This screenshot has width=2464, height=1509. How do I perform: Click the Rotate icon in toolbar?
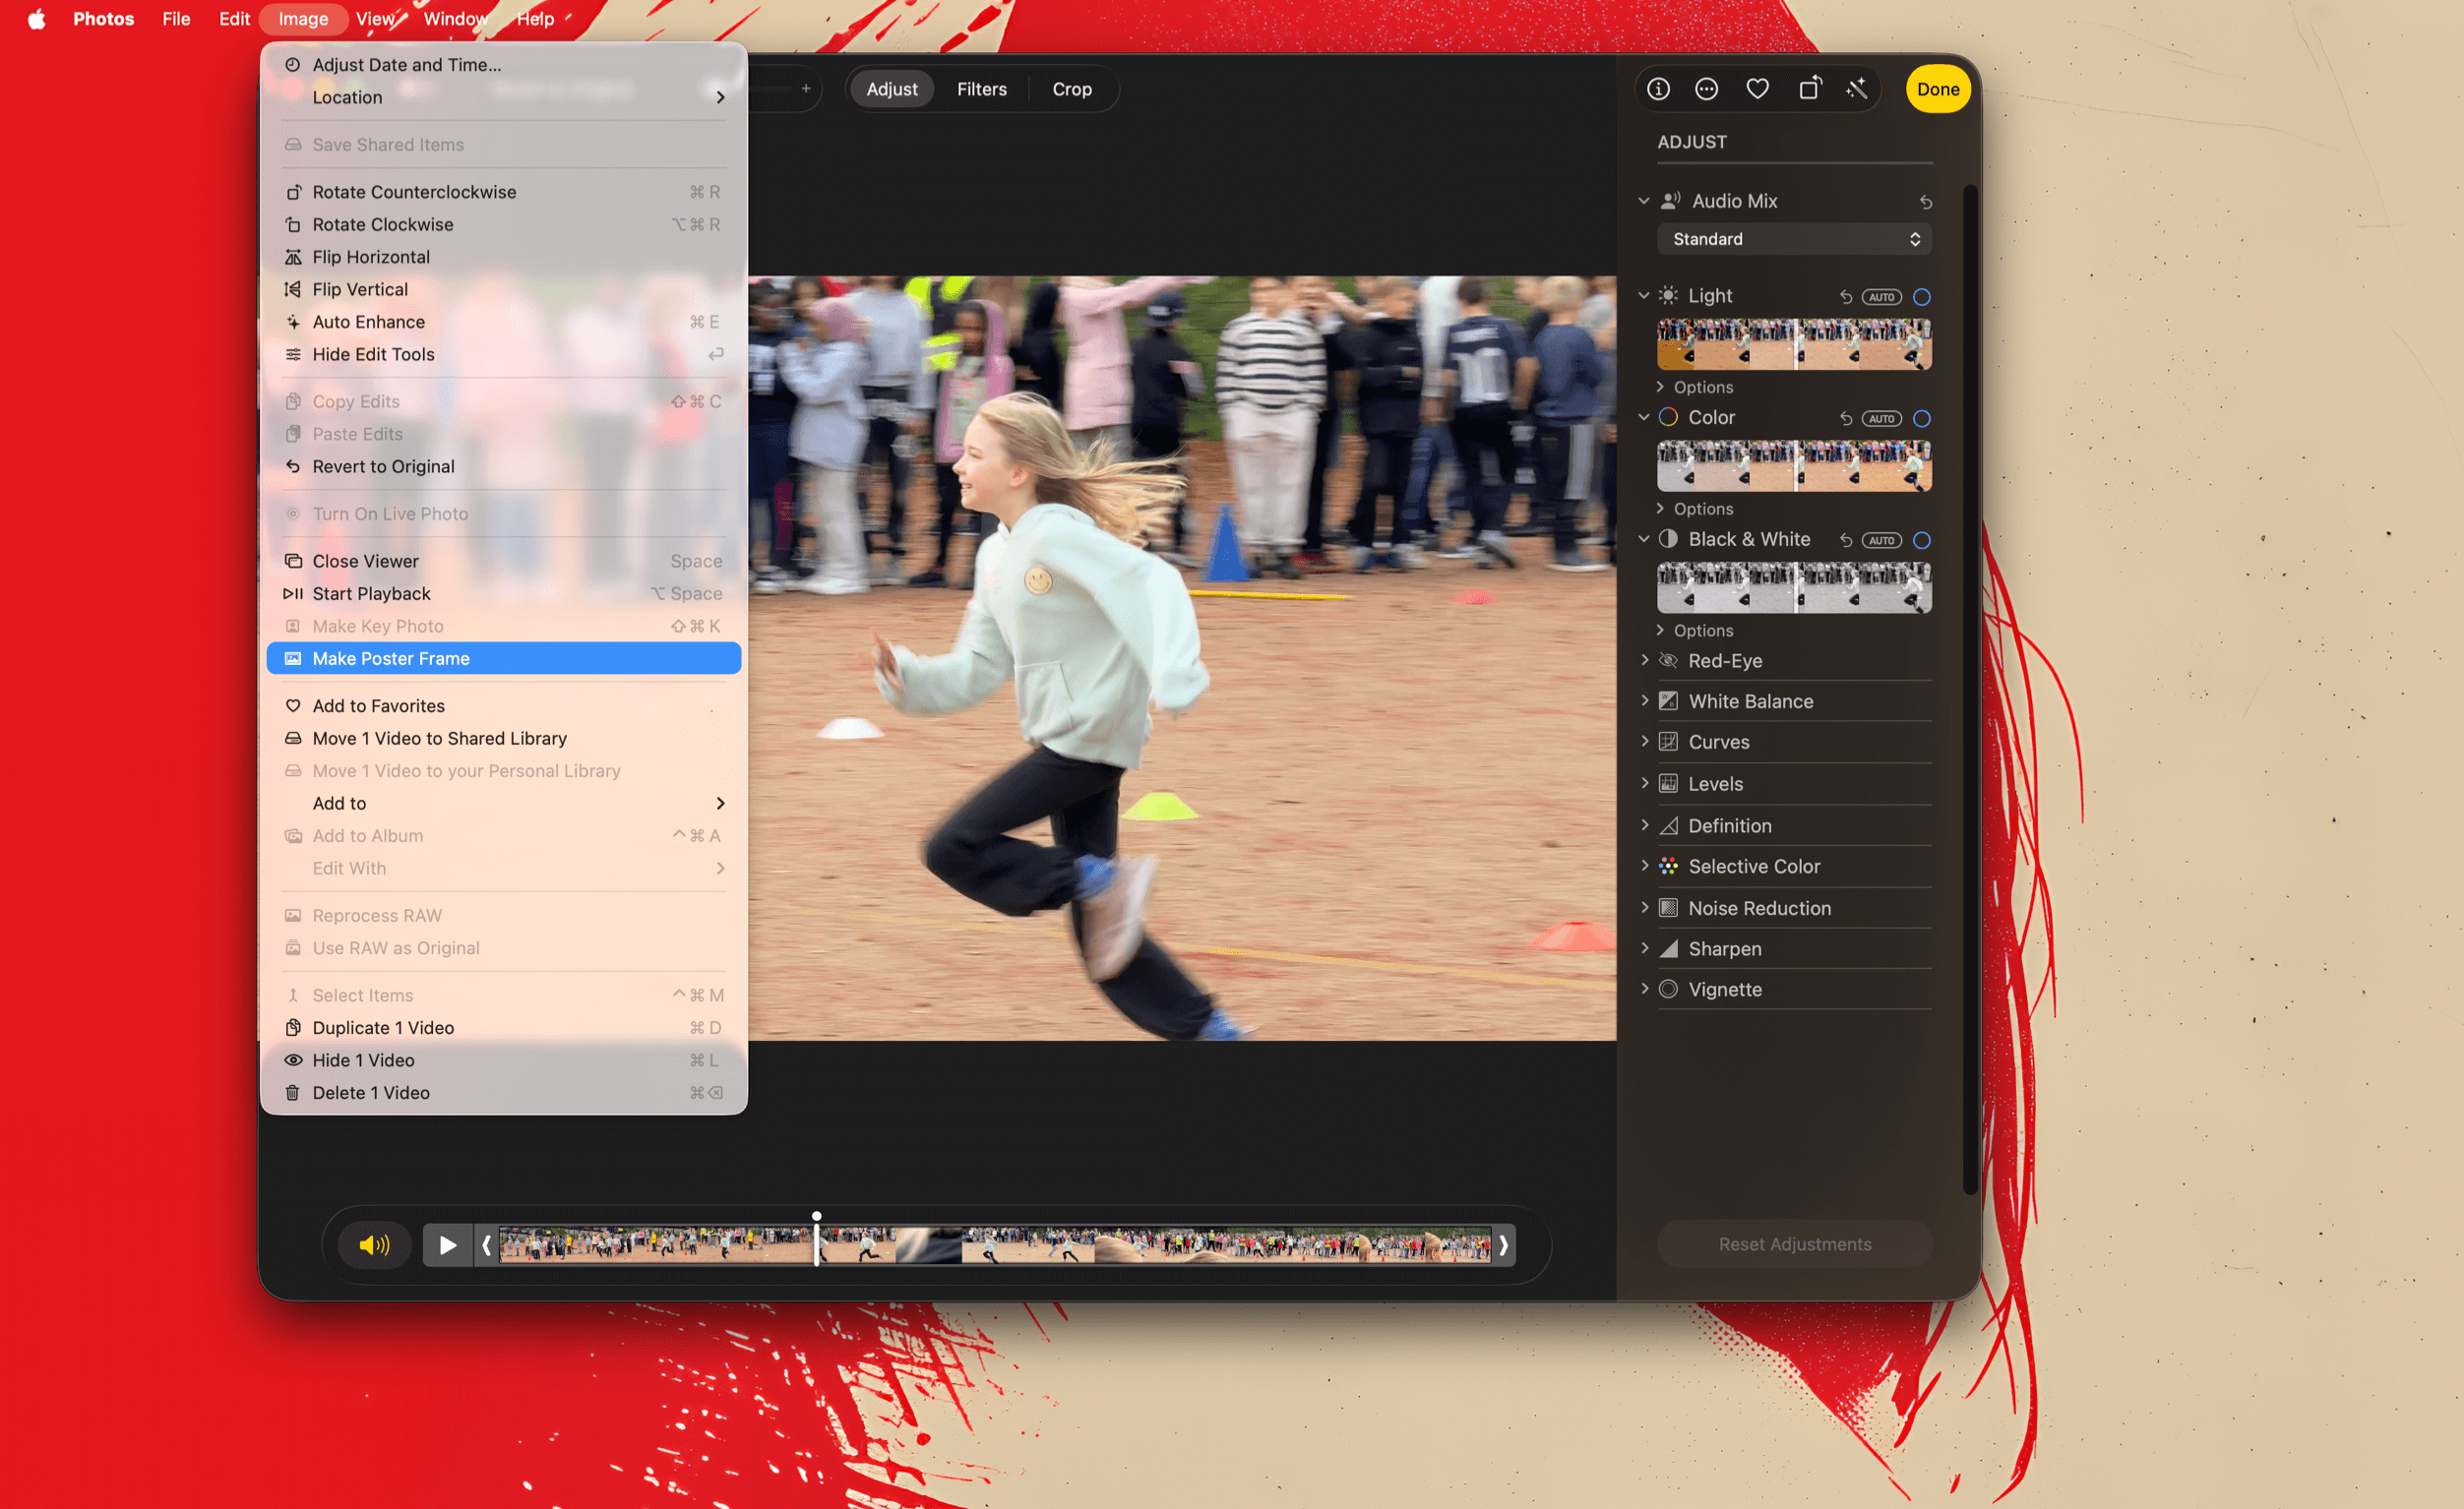pos(1809,89)
